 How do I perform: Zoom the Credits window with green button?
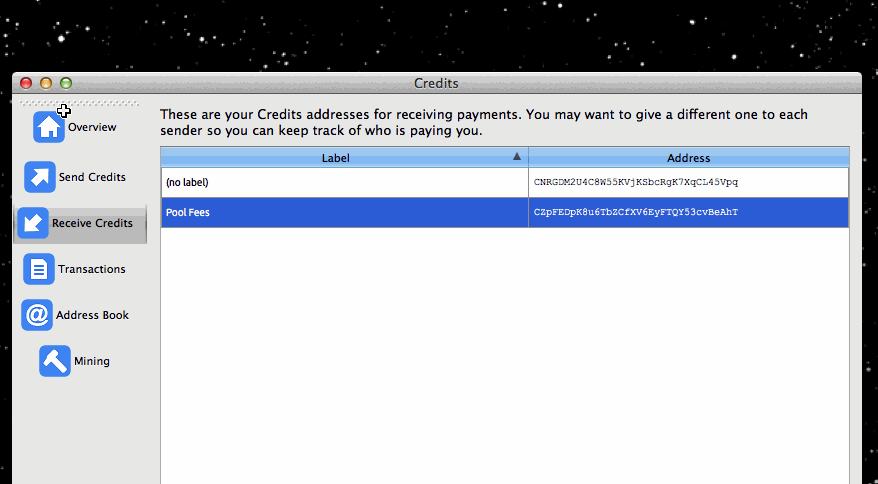[66, 83]
